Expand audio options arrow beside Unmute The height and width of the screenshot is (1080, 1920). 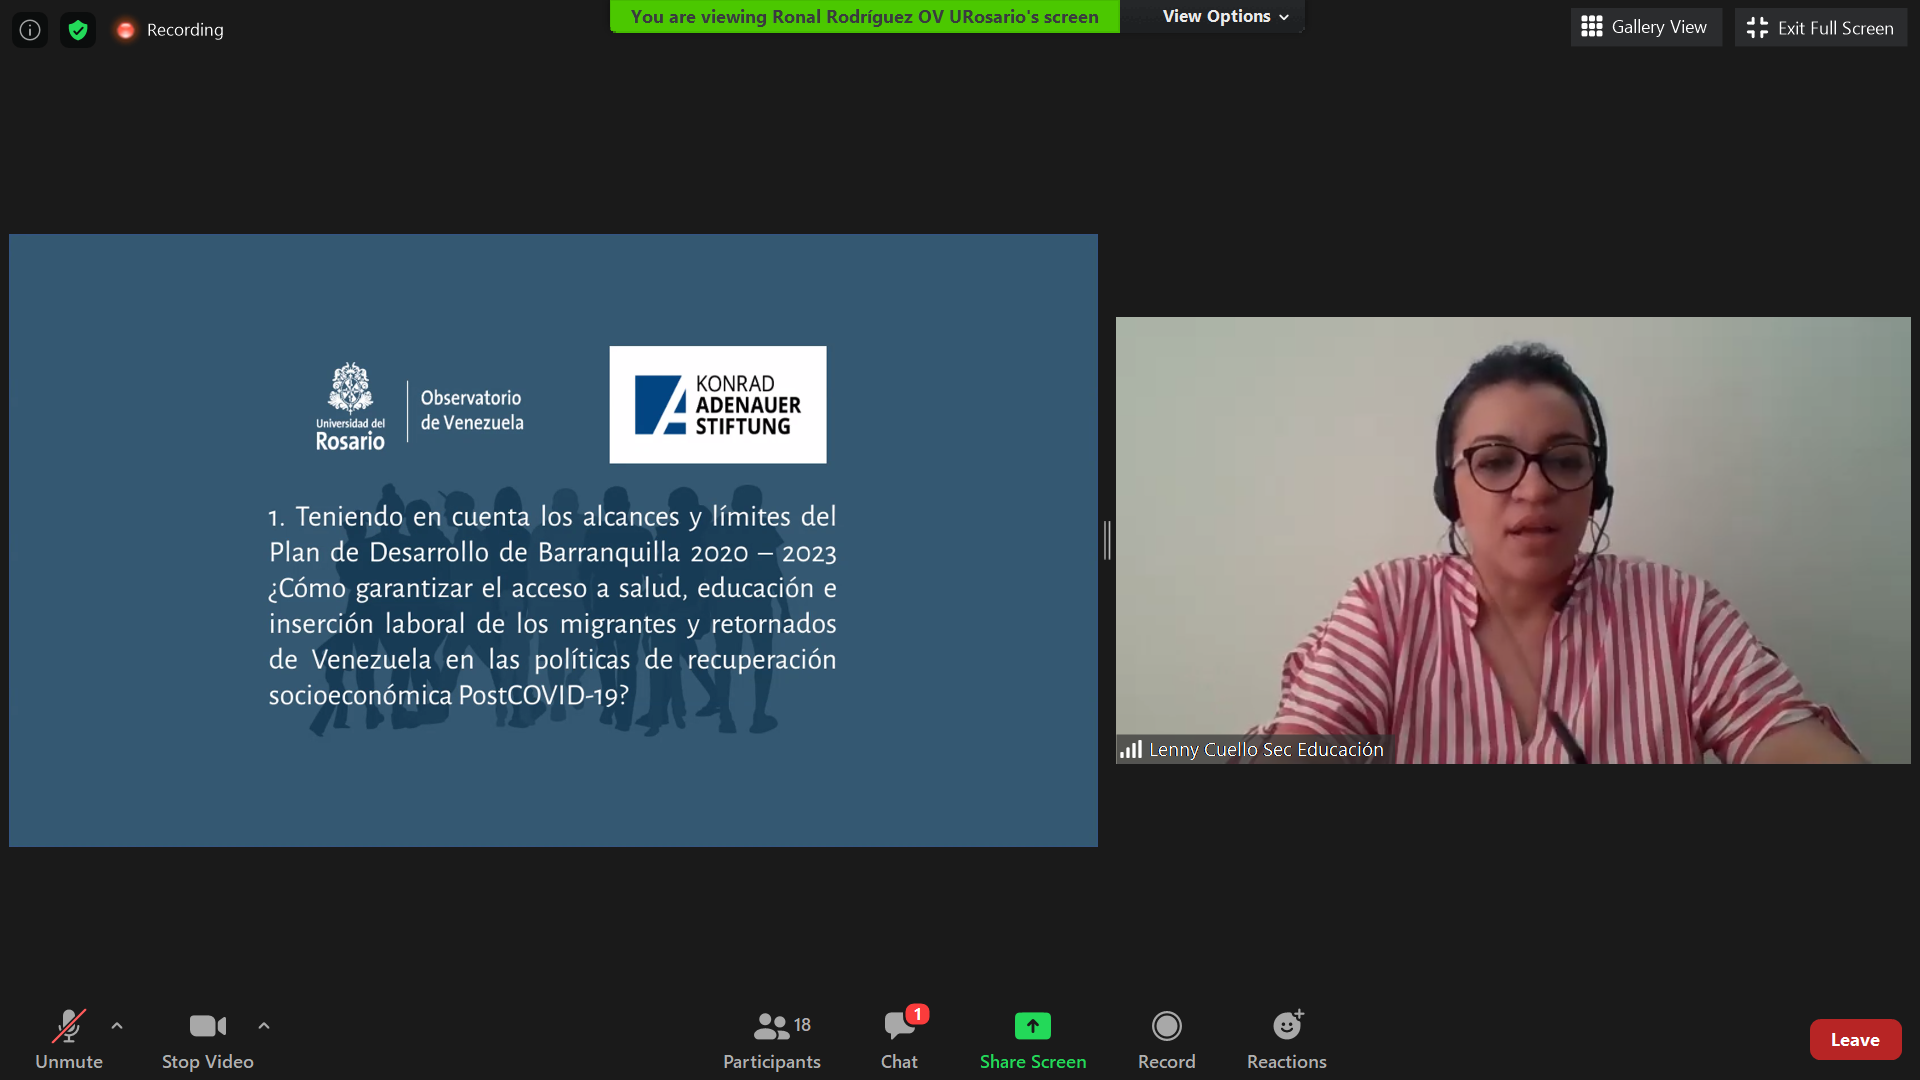117,1026
